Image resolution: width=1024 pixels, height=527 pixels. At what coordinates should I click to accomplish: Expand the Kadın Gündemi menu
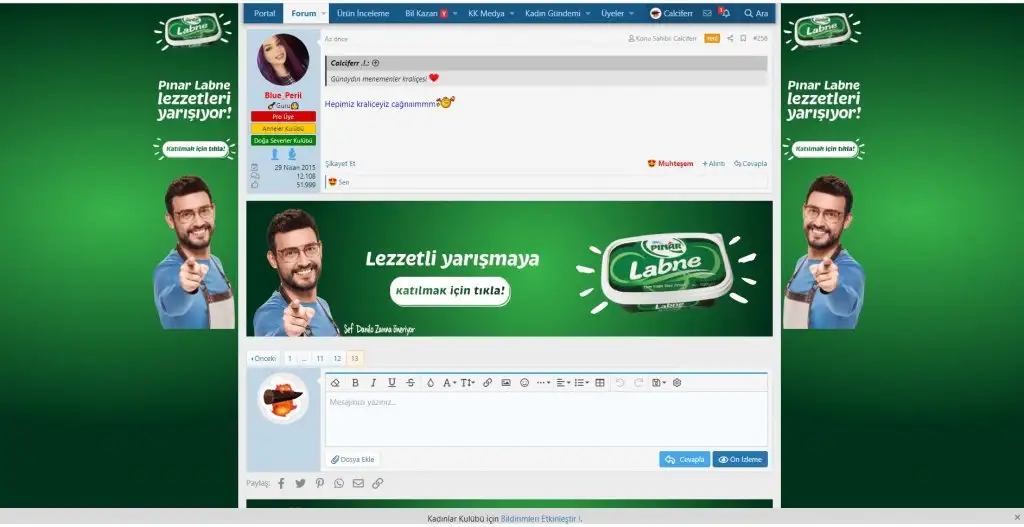pyautogui.click(x=588, y=14)
